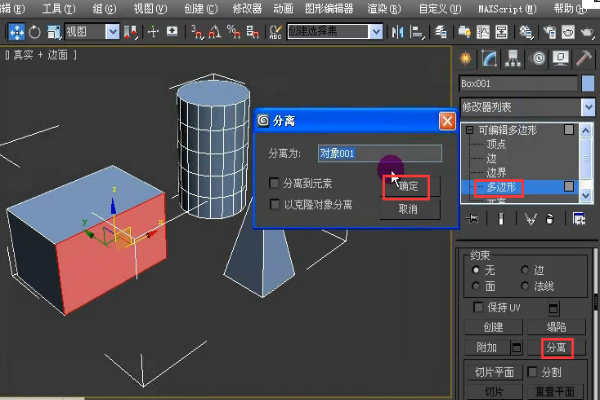The width and height of the screenshot is (600, 400).
Task: Select the 面 constraint radio button
Action: coord(476,286)
